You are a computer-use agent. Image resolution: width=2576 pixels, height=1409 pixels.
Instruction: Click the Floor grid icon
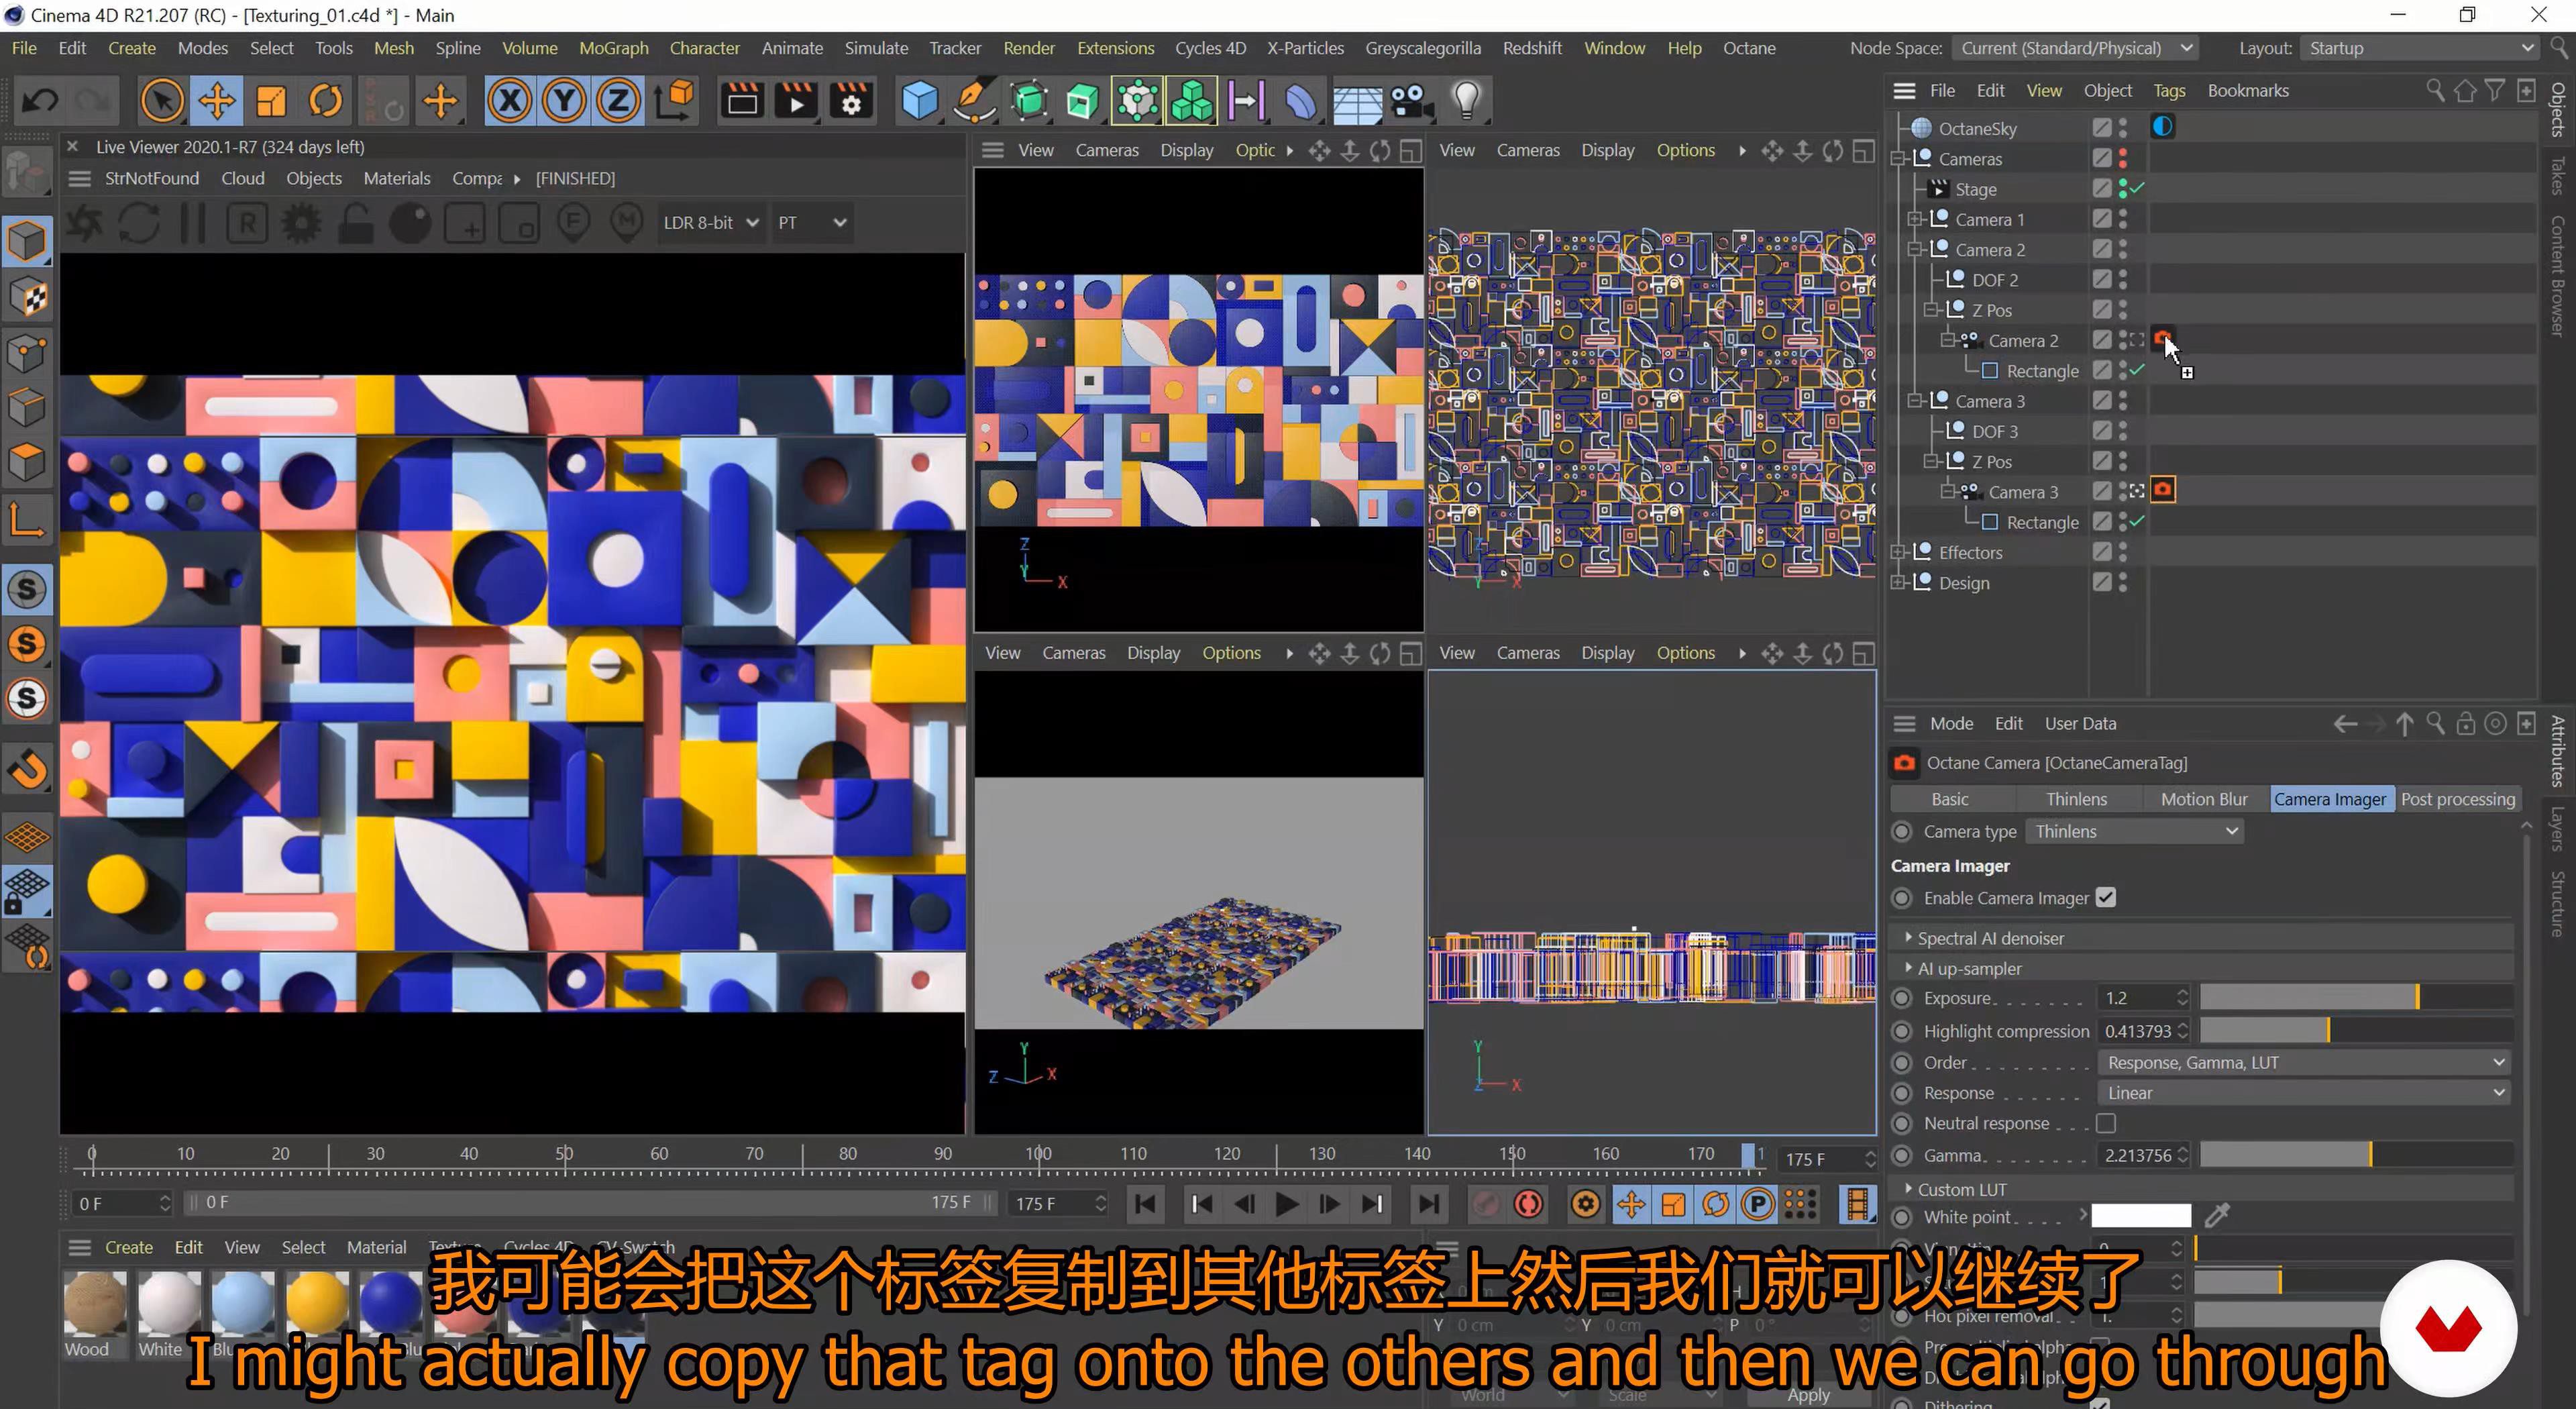pyautogui.click(x=1356, y=101)
